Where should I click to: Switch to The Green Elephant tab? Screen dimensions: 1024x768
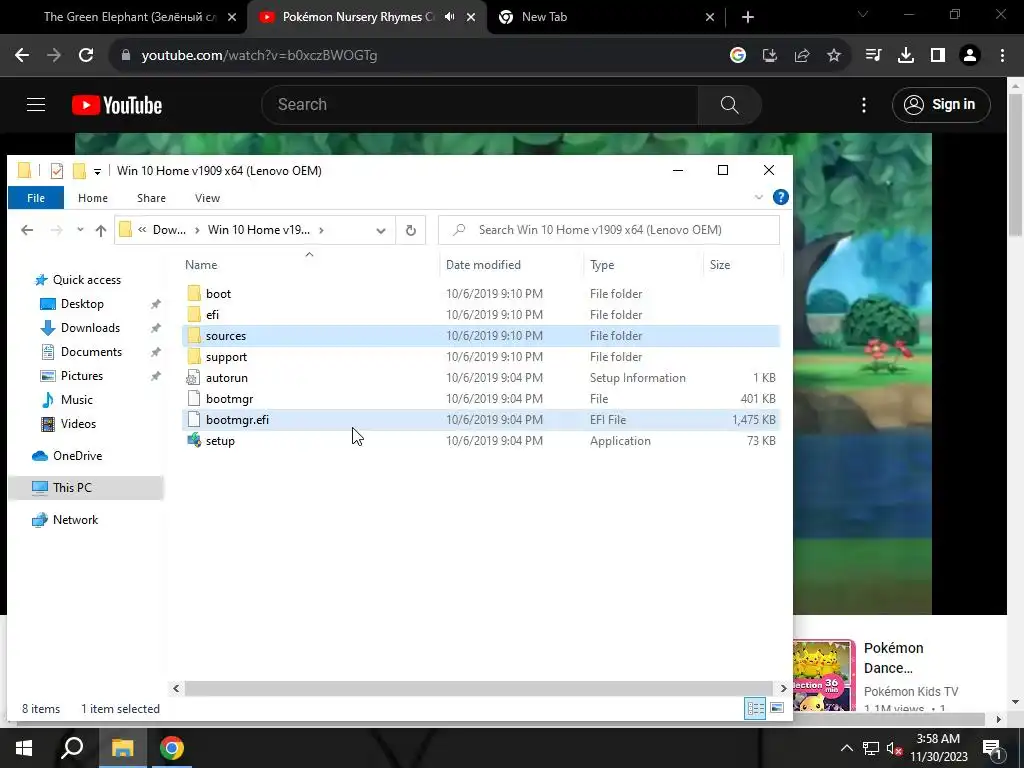point(129,17)
